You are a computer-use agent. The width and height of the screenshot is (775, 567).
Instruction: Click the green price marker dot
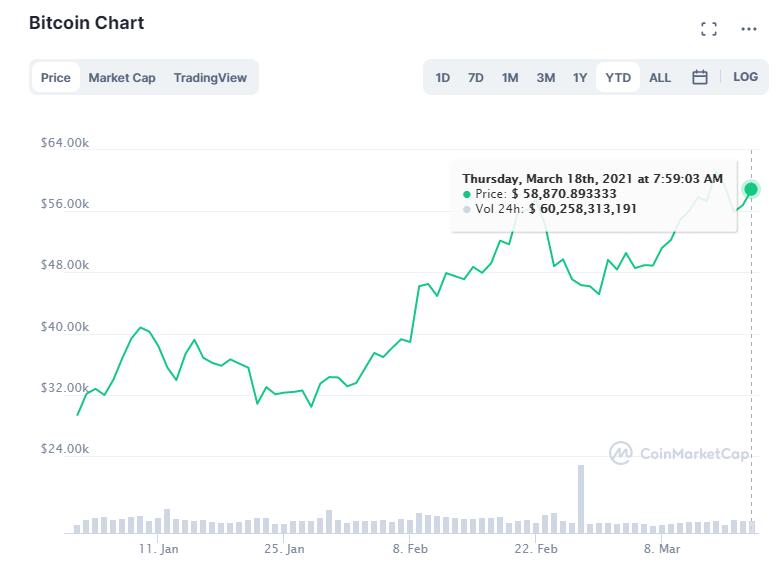(751, 188)
